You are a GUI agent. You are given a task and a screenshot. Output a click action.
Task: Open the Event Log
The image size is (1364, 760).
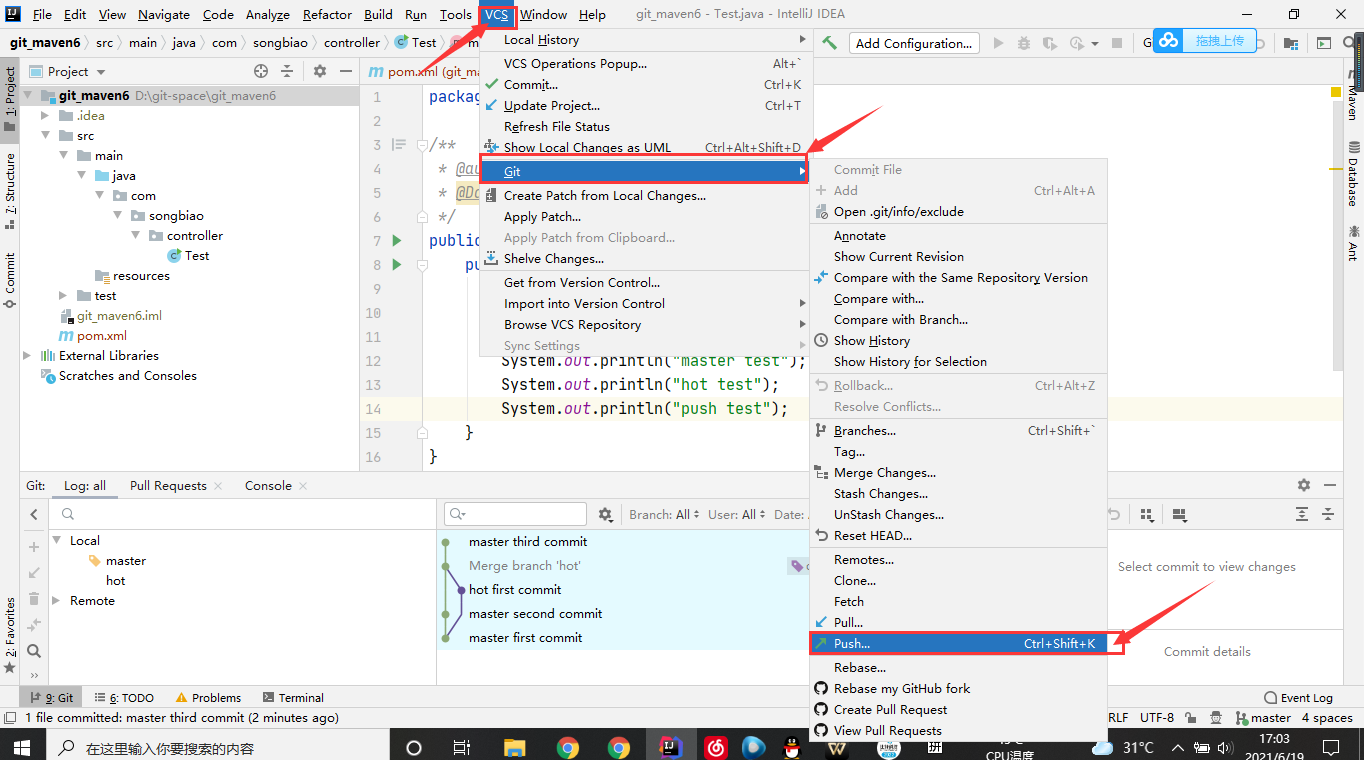tap(1298, 698)
